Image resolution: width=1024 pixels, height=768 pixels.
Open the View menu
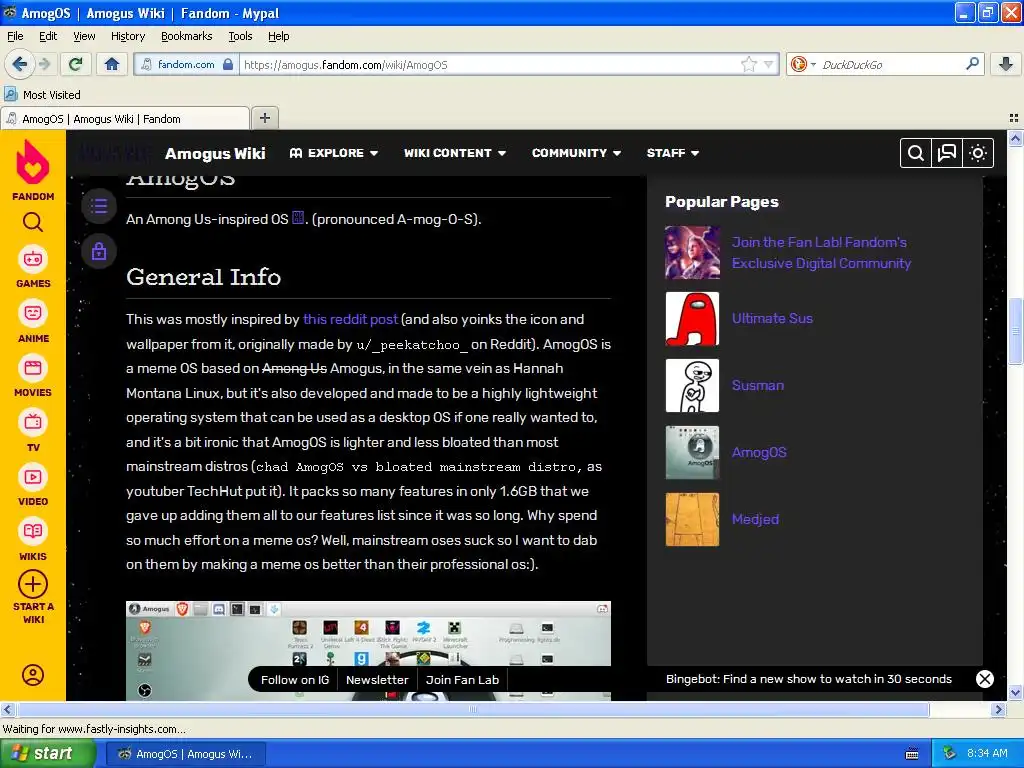pyautogui.click(x=84, y=36)
